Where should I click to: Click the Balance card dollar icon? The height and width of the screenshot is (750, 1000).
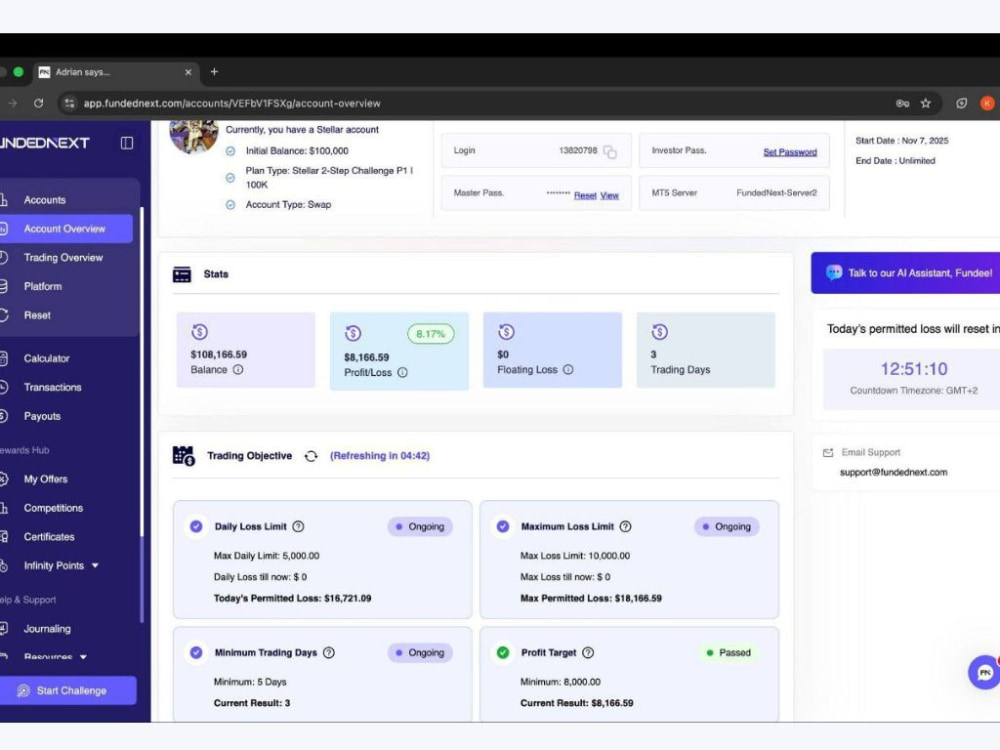point(200,332)
